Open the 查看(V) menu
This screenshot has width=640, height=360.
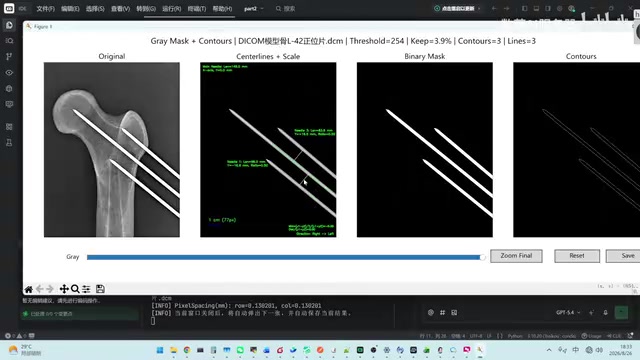click(x=120, y=9)
